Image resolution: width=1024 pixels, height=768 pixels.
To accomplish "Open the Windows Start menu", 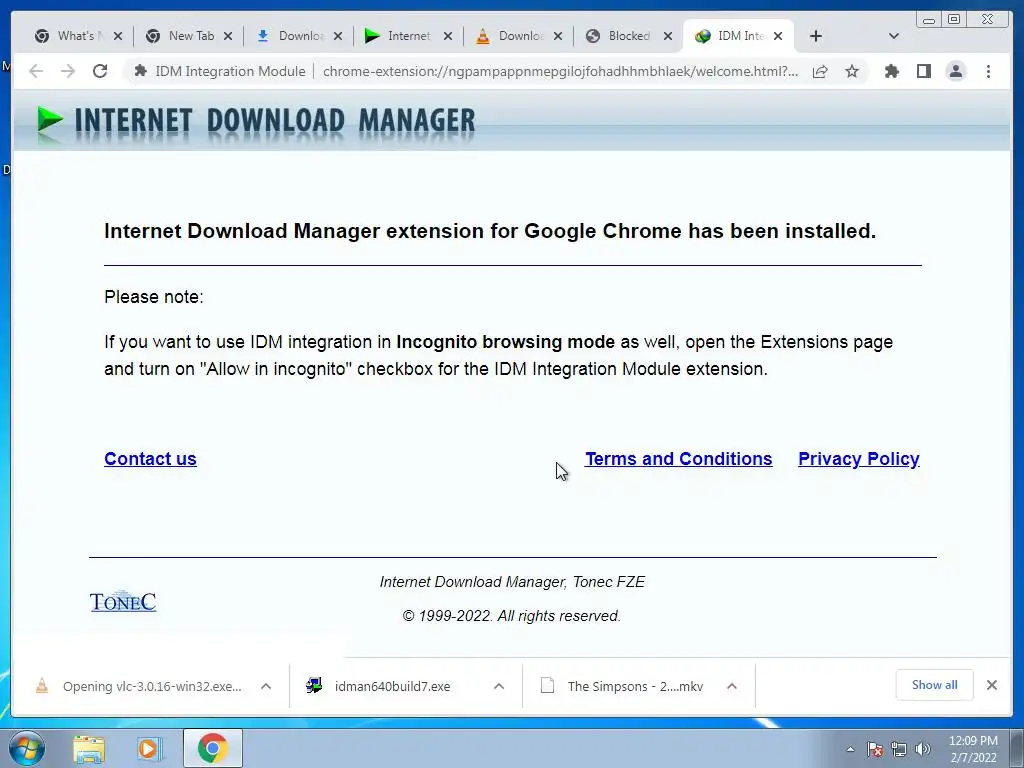I will [x=27, y=748].
